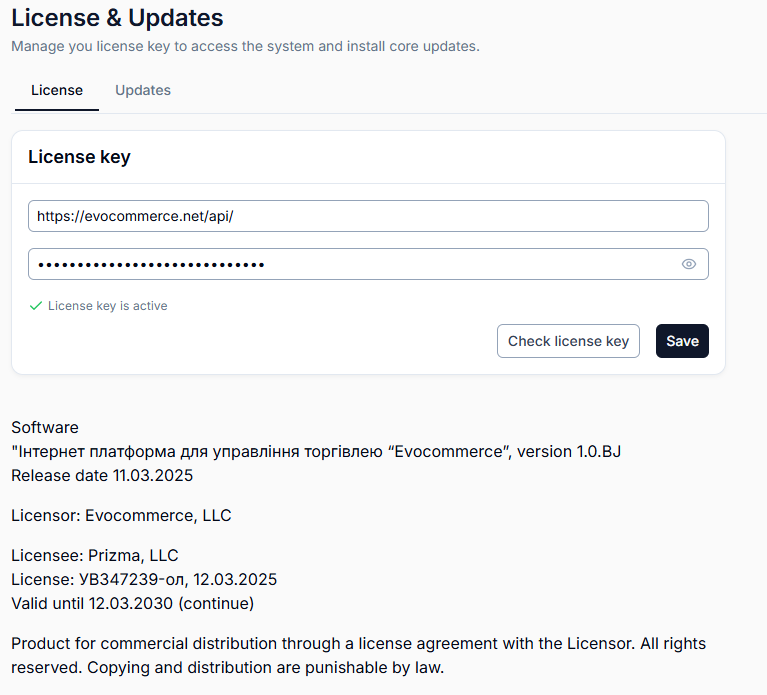Click the Check license key button
767x695 pixels.
tap(568, 341)
